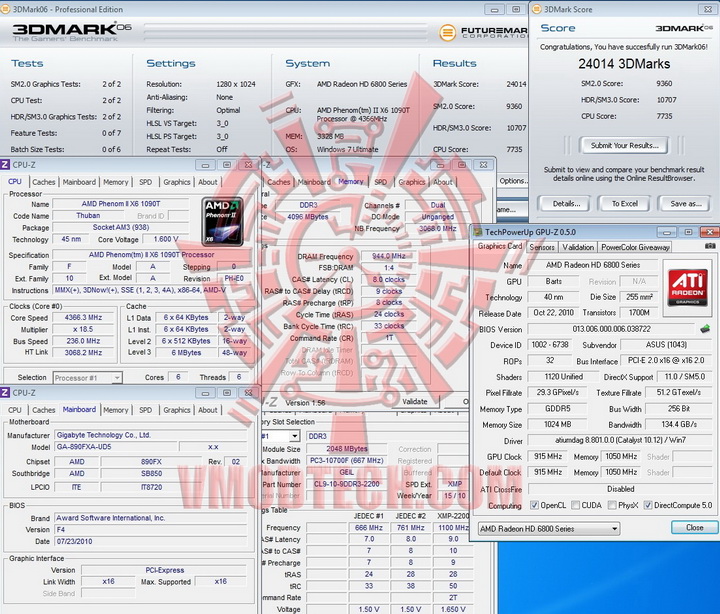This screenshot has height=614, width=720.
Task: Click the Futuremark Corporation logo
Action: [x=483, y=33]
